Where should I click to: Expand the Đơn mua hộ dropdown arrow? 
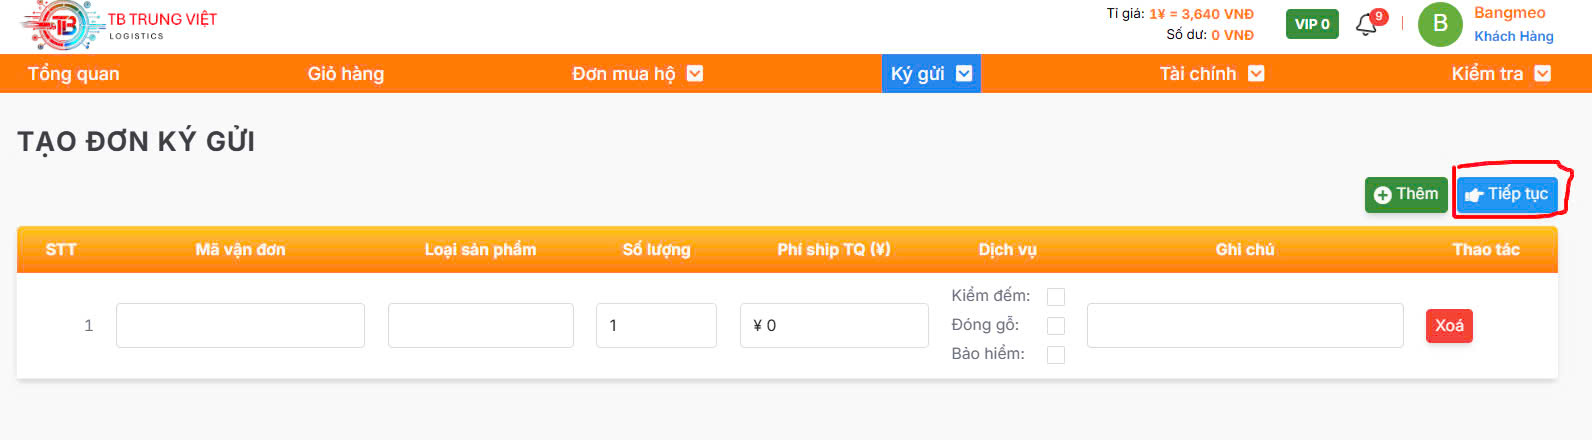(x=695, y=73)
